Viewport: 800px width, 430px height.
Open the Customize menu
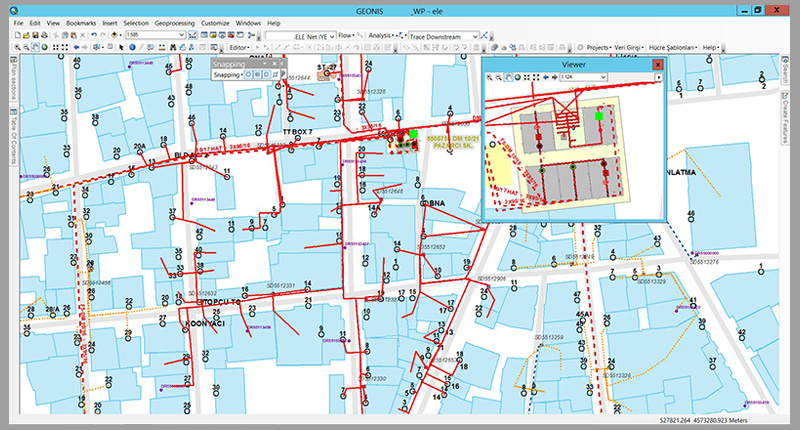[x=215, y=23]
